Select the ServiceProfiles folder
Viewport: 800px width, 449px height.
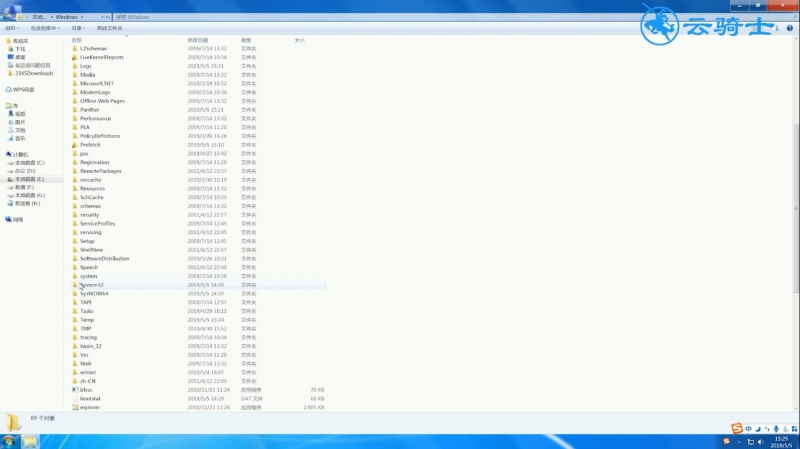[97, 223]
